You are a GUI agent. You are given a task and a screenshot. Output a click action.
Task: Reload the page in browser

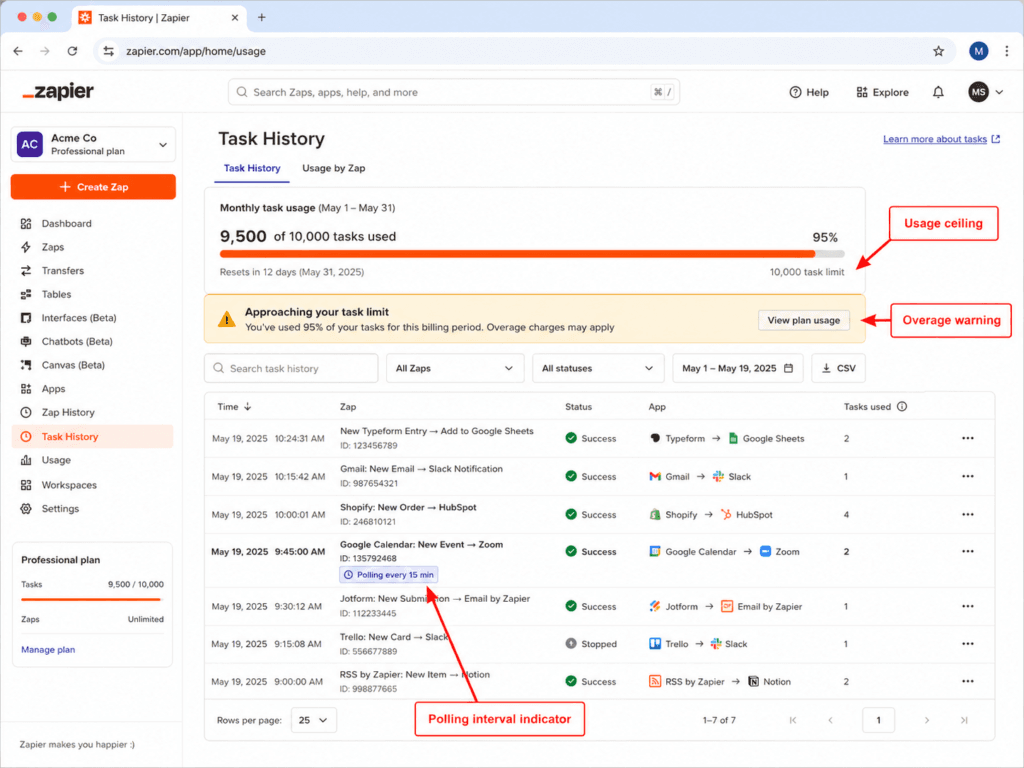72,51
